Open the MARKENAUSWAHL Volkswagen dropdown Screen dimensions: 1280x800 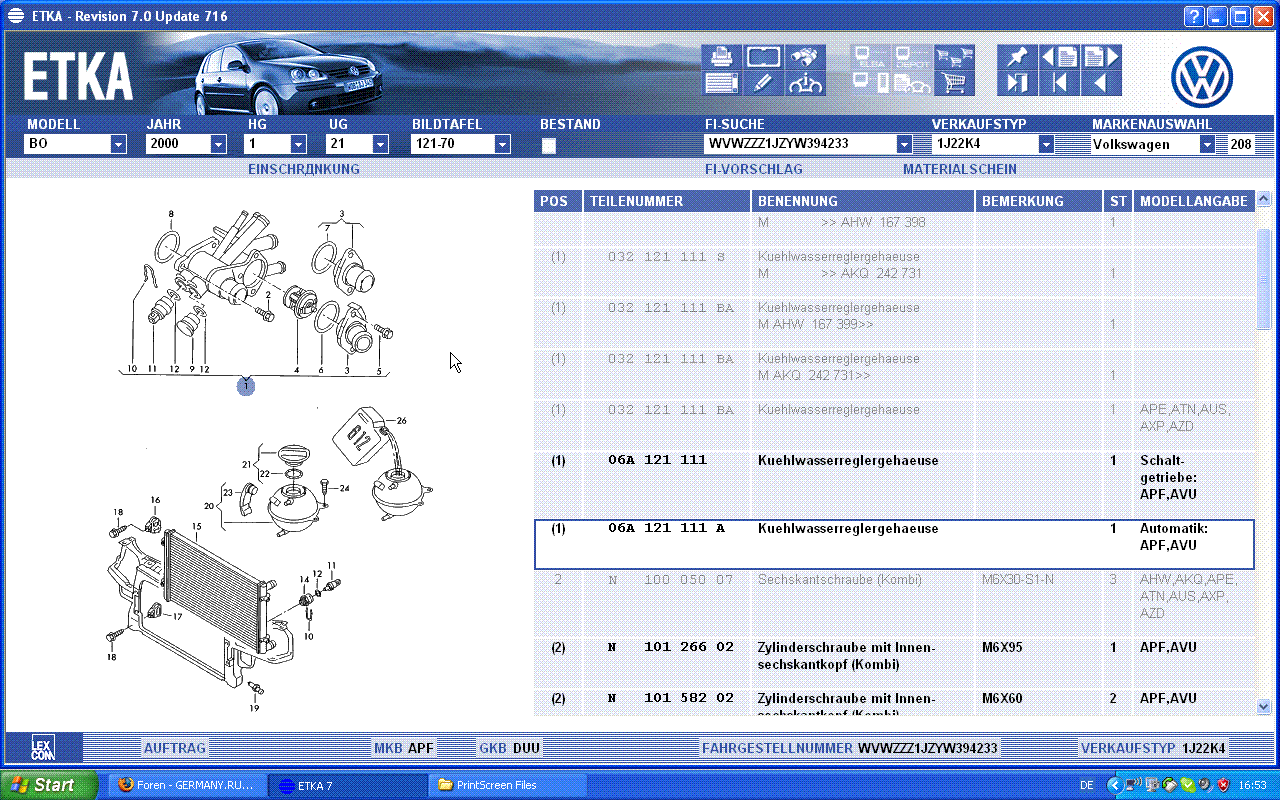click(1207, 144)
